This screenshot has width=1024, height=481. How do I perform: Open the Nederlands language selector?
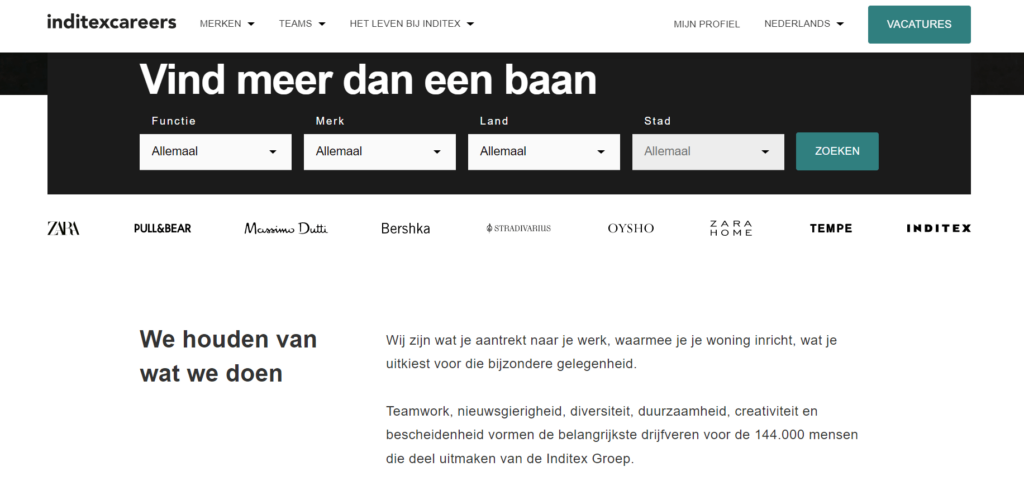[804, 23]
